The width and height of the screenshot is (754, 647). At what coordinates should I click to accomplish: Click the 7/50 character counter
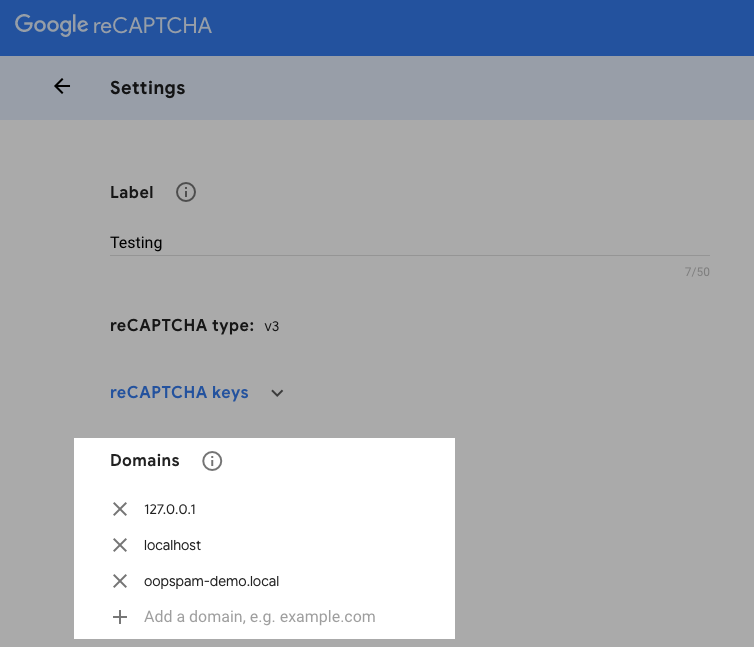pyautogui.click(x=697, y=272)
